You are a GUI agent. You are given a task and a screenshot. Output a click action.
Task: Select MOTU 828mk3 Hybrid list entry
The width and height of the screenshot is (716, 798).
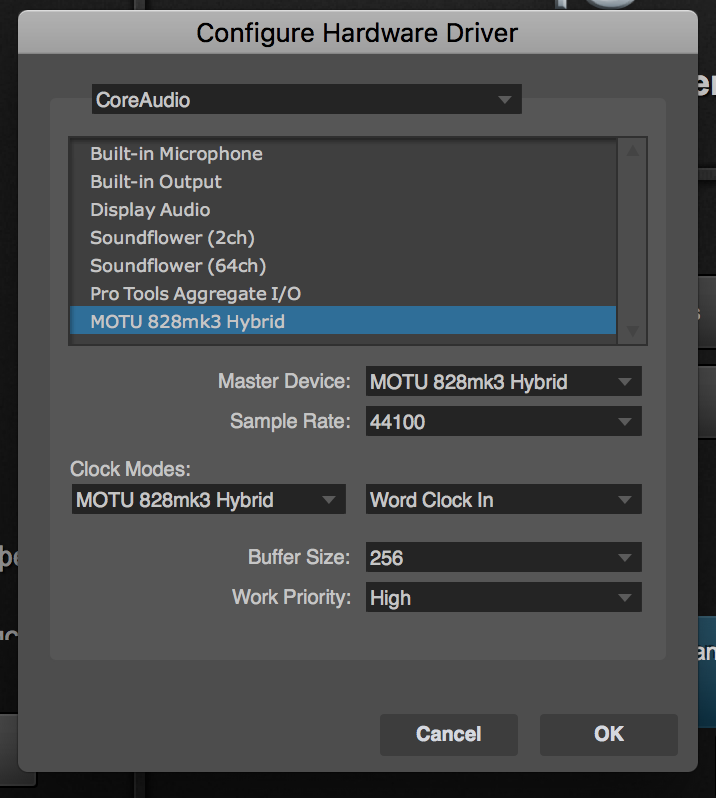[x=187, y=322]
